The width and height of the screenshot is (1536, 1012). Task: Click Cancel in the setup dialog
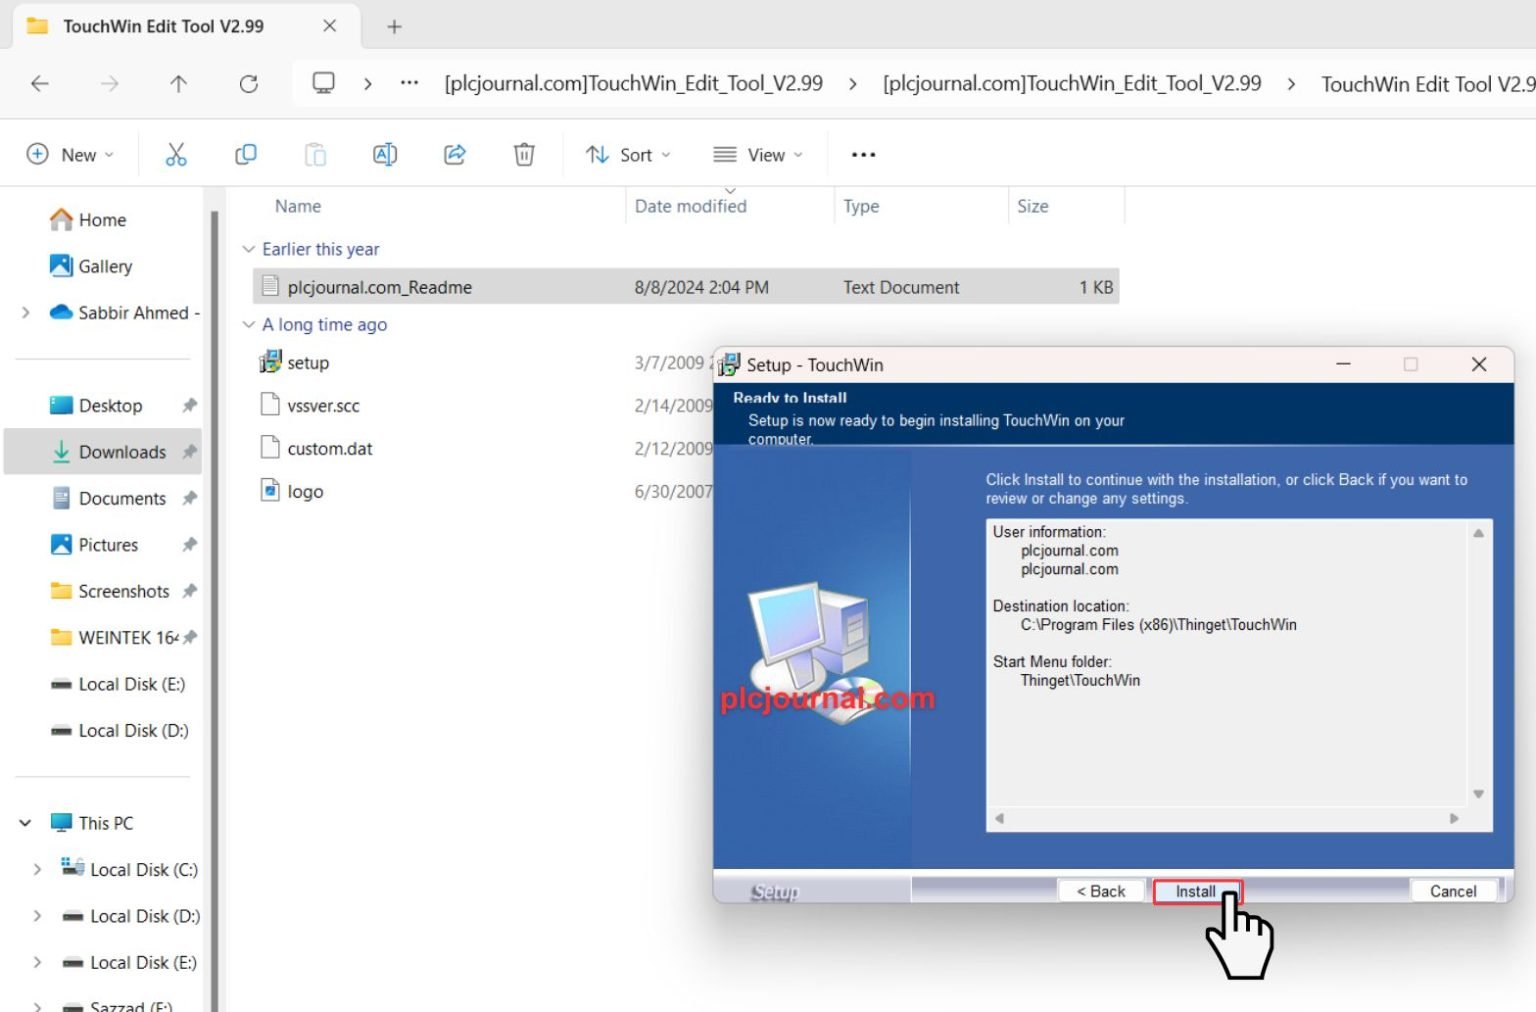coord(1452,890)
